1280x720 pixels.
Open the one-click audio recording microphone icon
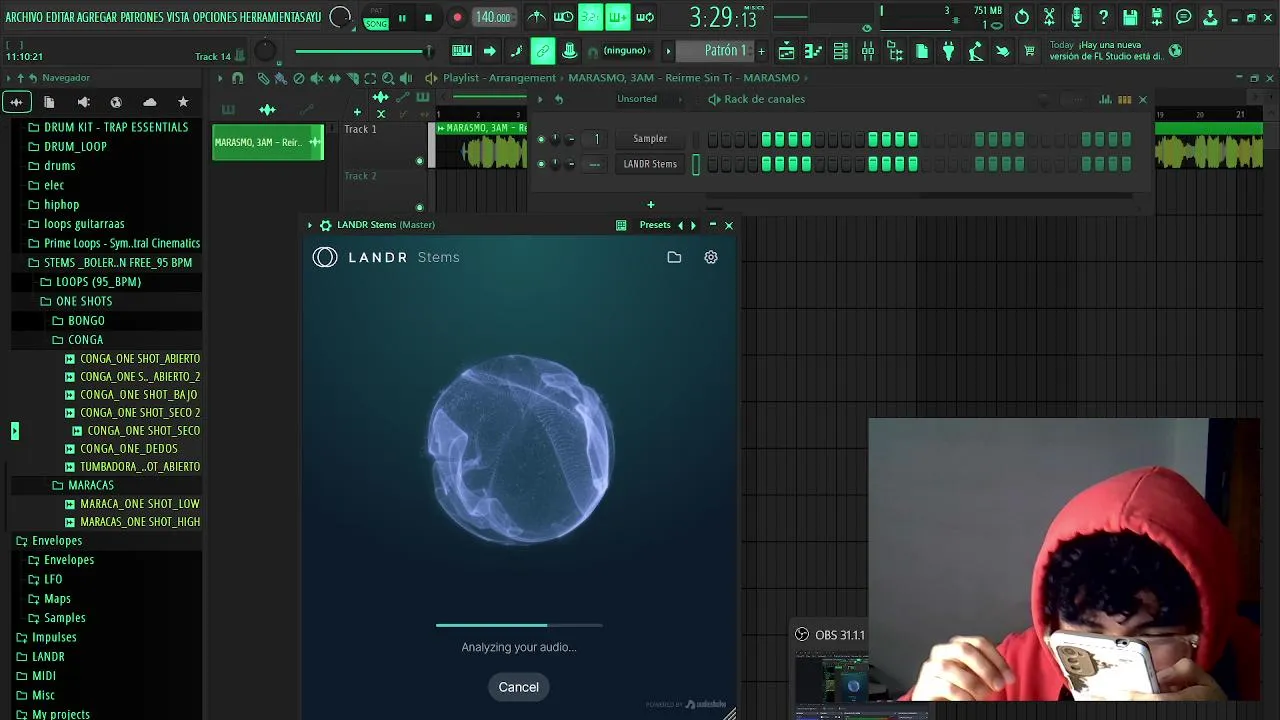(x=1076, y=17)
